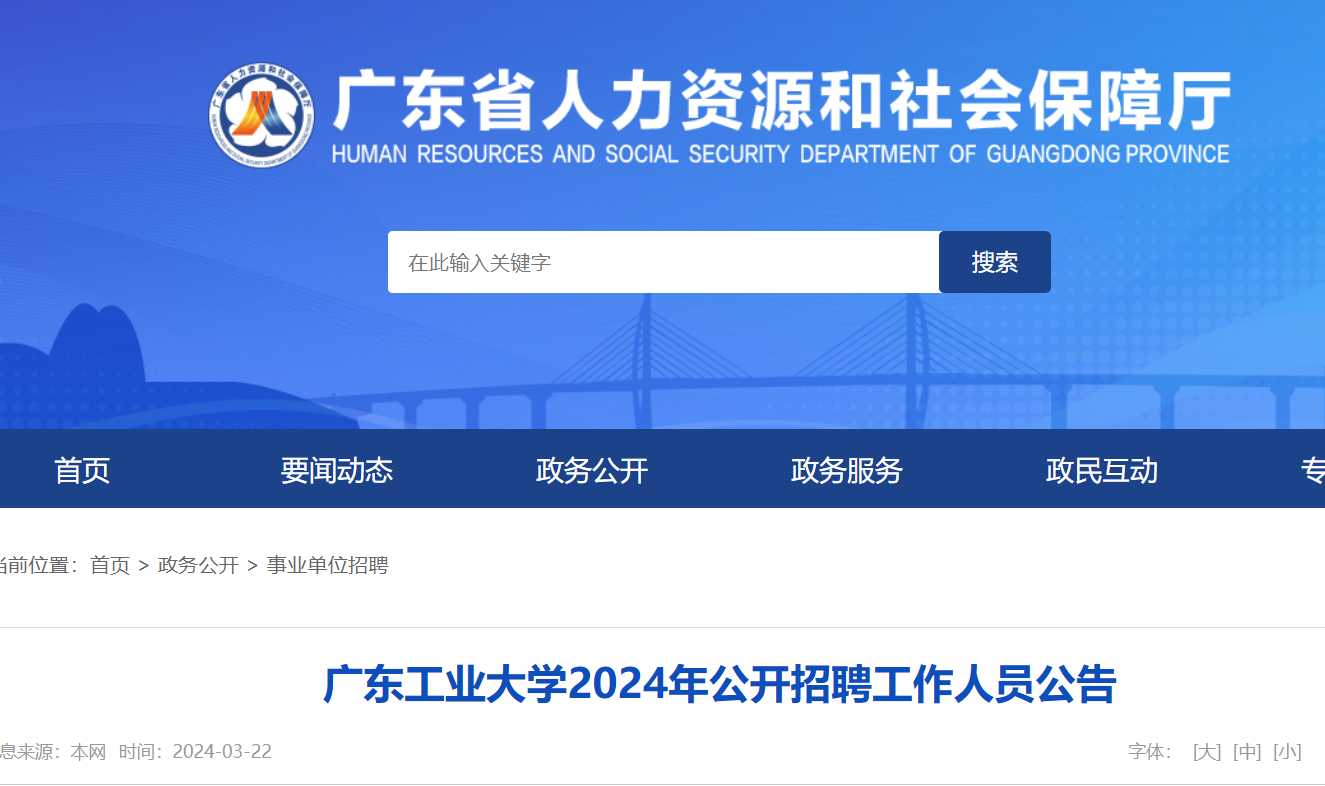Viewport: 1325px width, 786px height.
Task: Open the 政务公开 navigation menu item
Action: pyautogui.click(x=592, y=470)
